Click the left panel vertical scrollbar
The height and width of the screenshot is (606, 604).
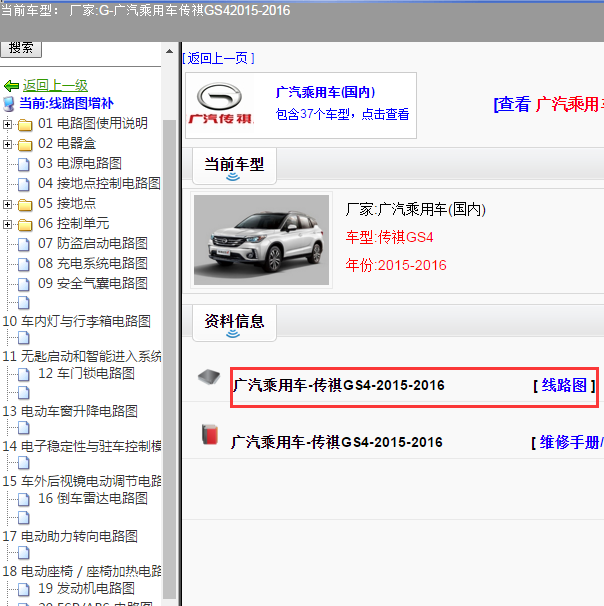(x=169, y=358)
